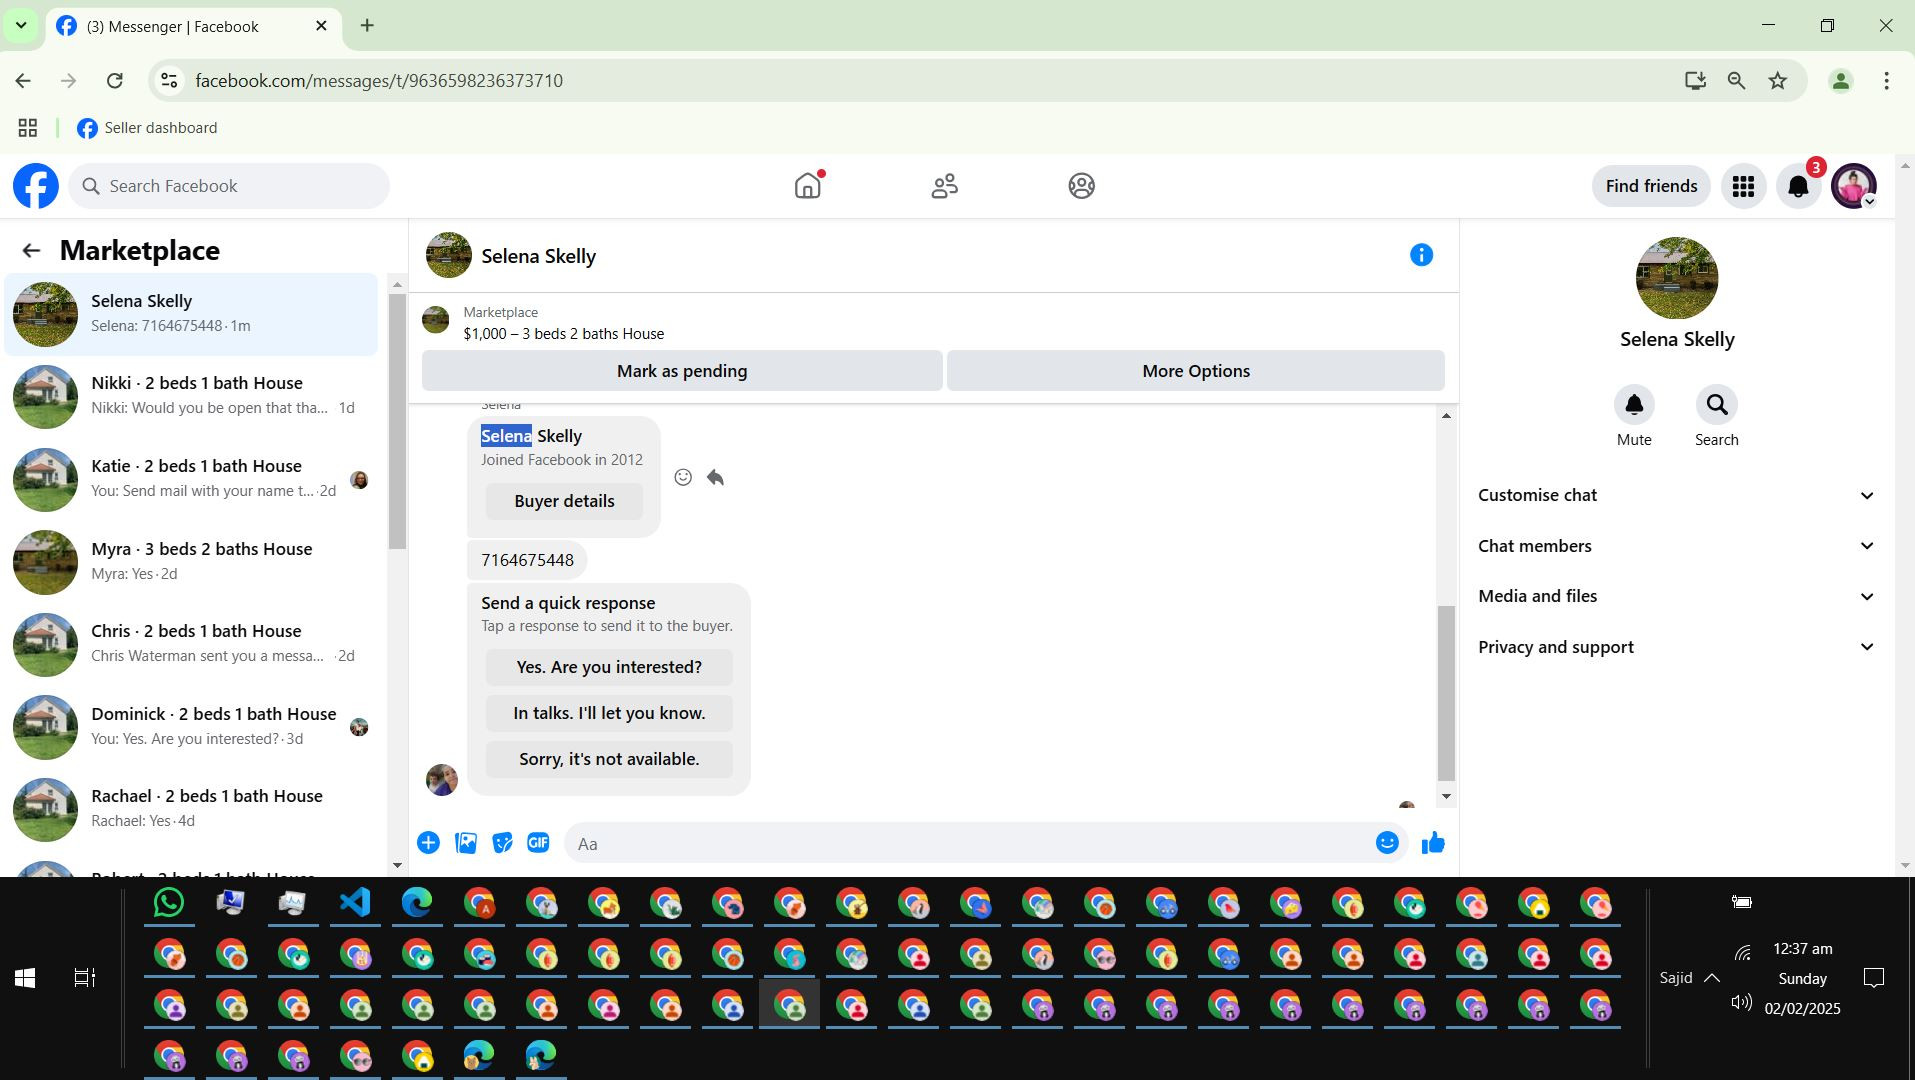This screenshot has height=1080, width=1915.
Task: Click the Mark as pending button
Action: (x=682, y=371)
